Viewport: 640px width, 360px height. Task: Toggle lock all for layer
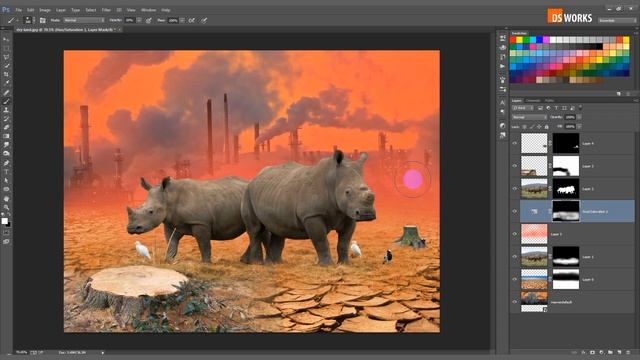pyautogui.click(x=547, y=127)
